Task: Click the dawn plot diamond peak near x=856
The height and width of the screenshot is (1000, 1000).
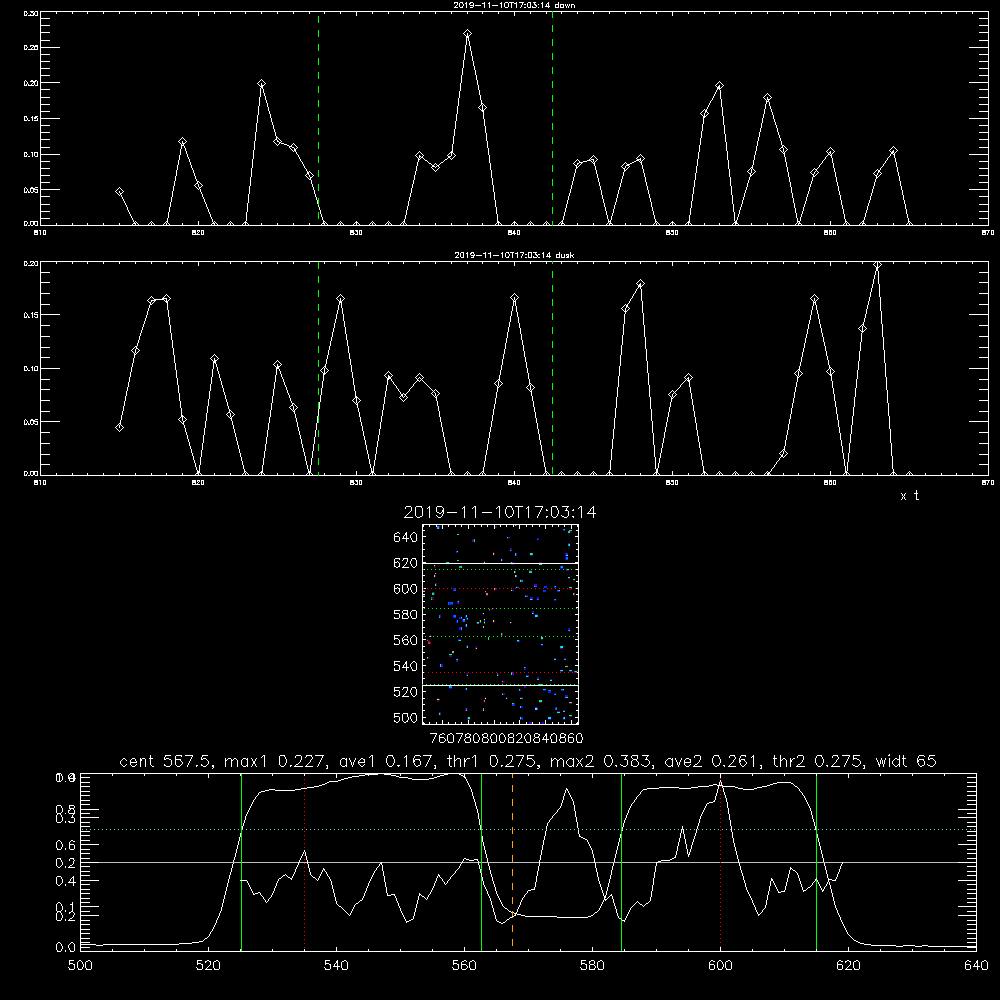Action: [x=767, y=98]
